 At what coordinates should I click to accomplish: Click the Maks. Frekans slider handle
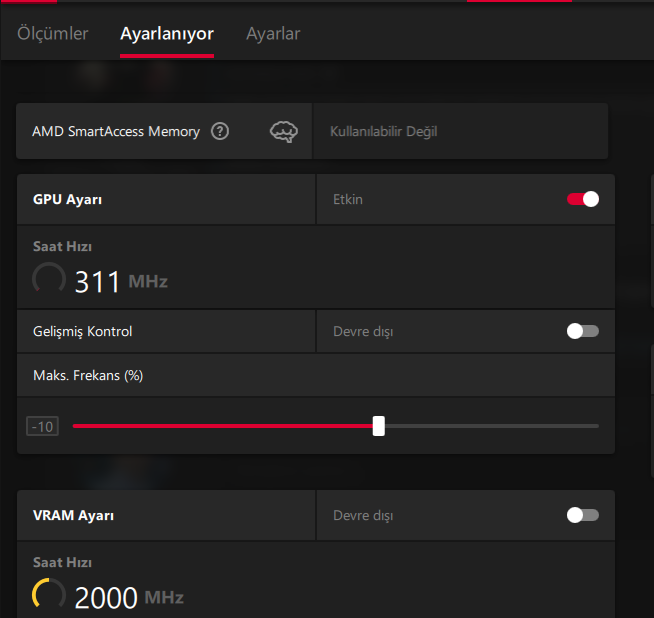coord(379,426)
